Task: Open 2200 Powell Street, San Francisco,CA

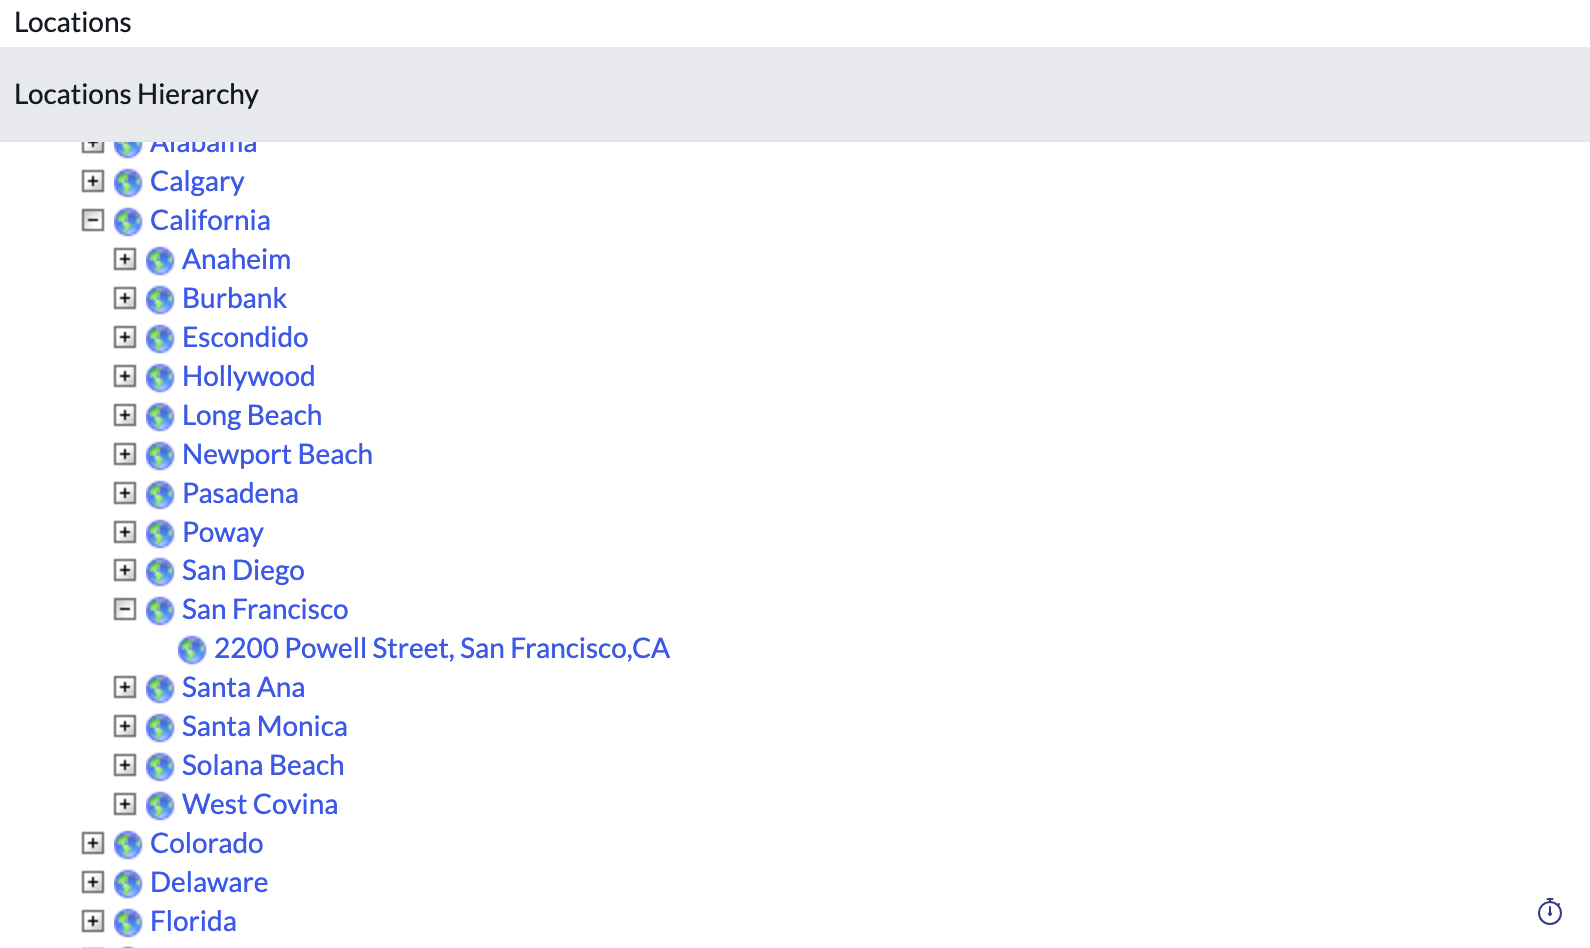Action: coord(442,649)
